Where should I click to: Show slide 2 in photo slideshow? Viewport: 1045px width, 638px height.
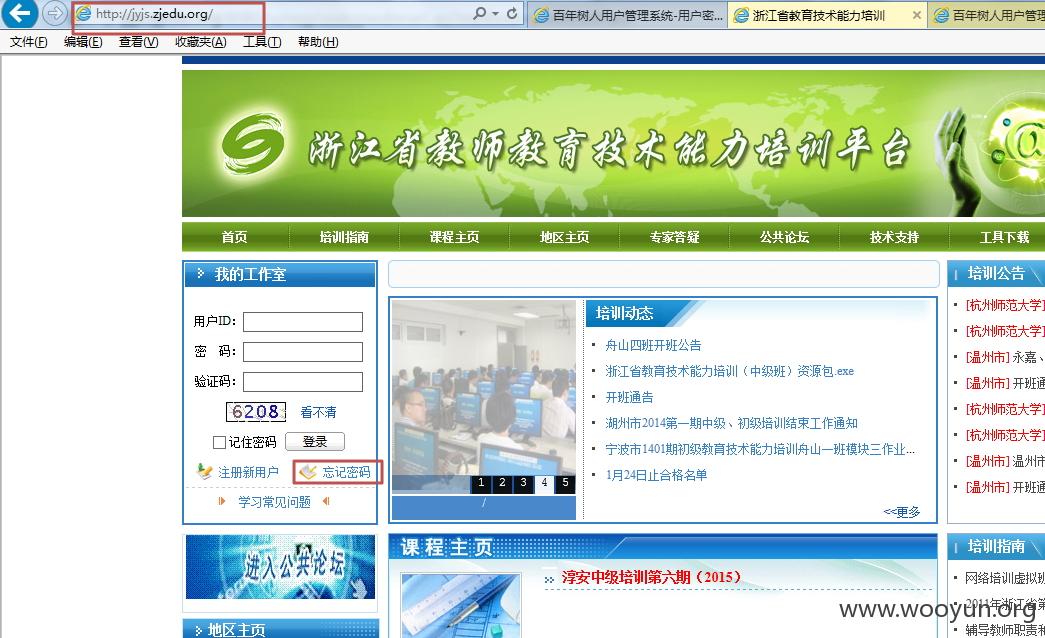(x=503, y=483)
